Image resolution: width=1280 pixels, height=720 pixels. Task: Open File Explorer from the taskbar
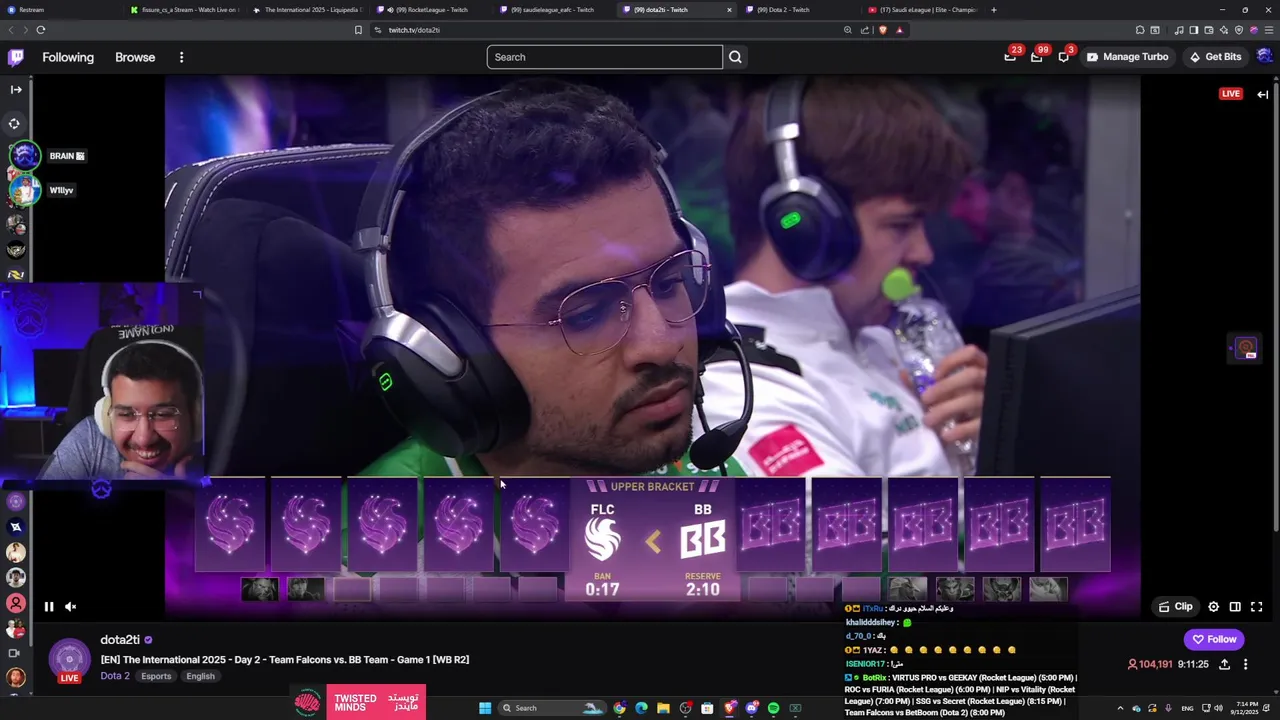663,708
